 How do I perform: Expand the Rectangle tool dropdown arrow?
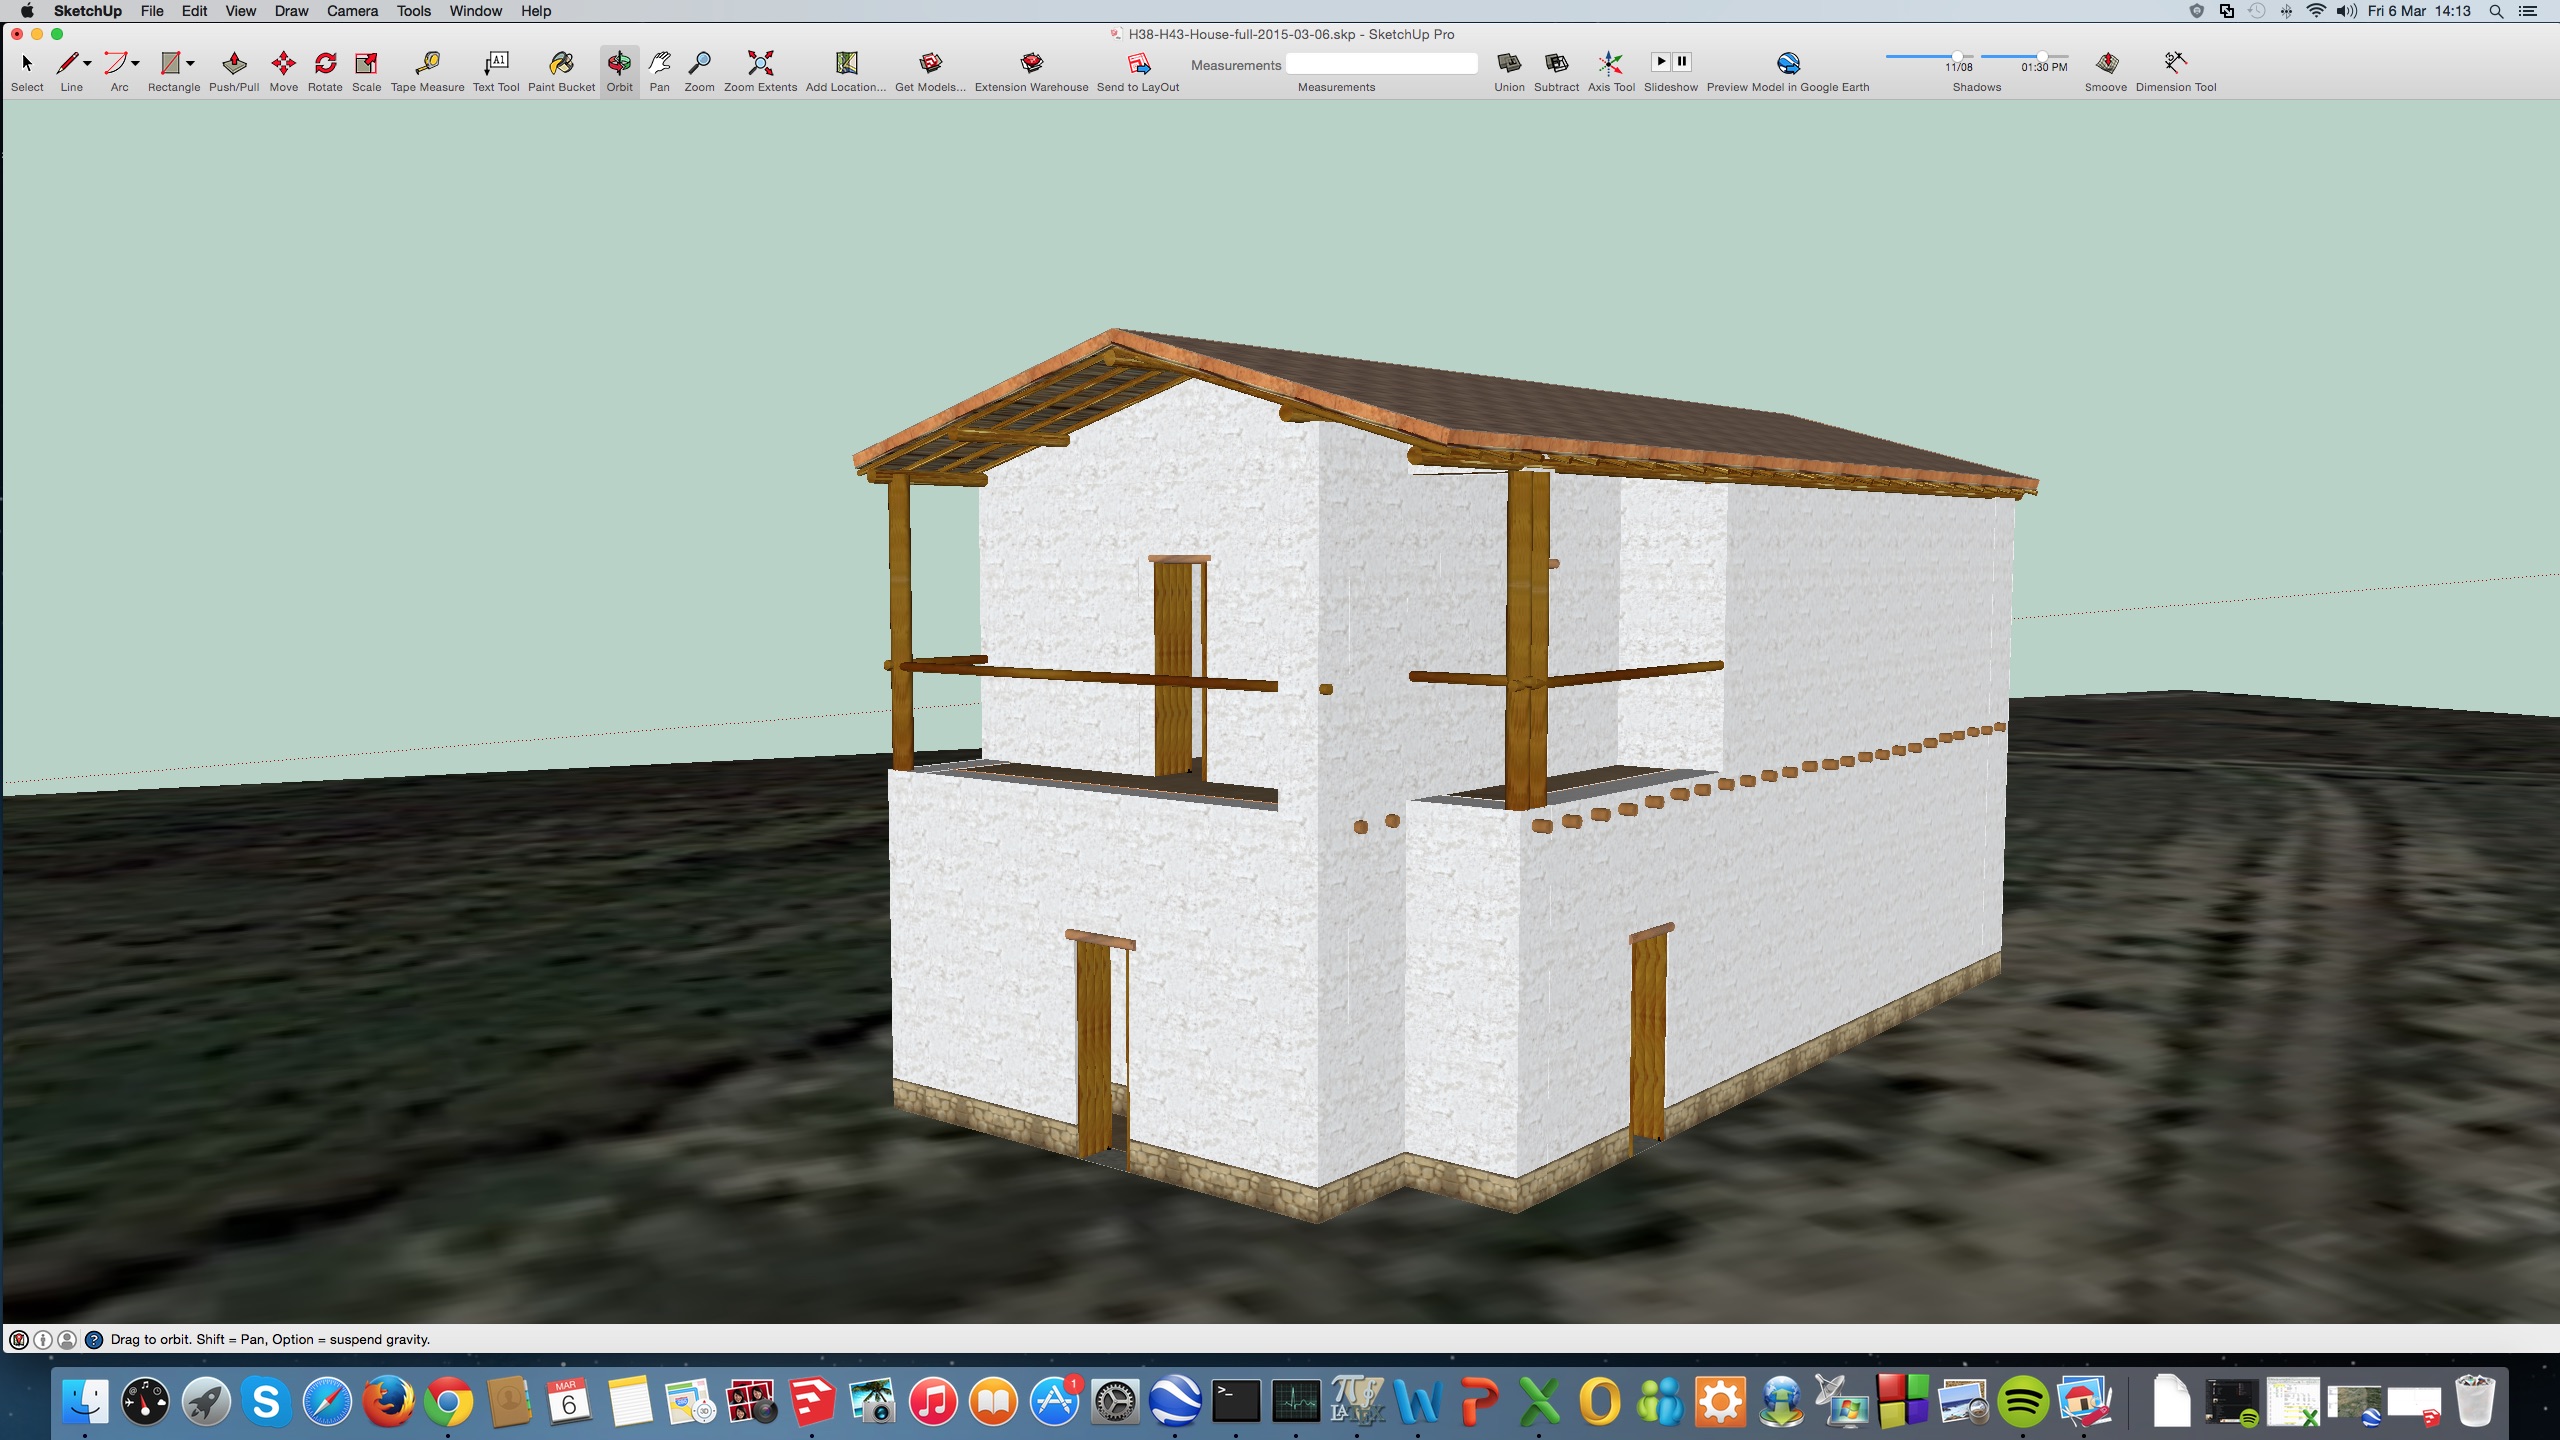[190, 63]
